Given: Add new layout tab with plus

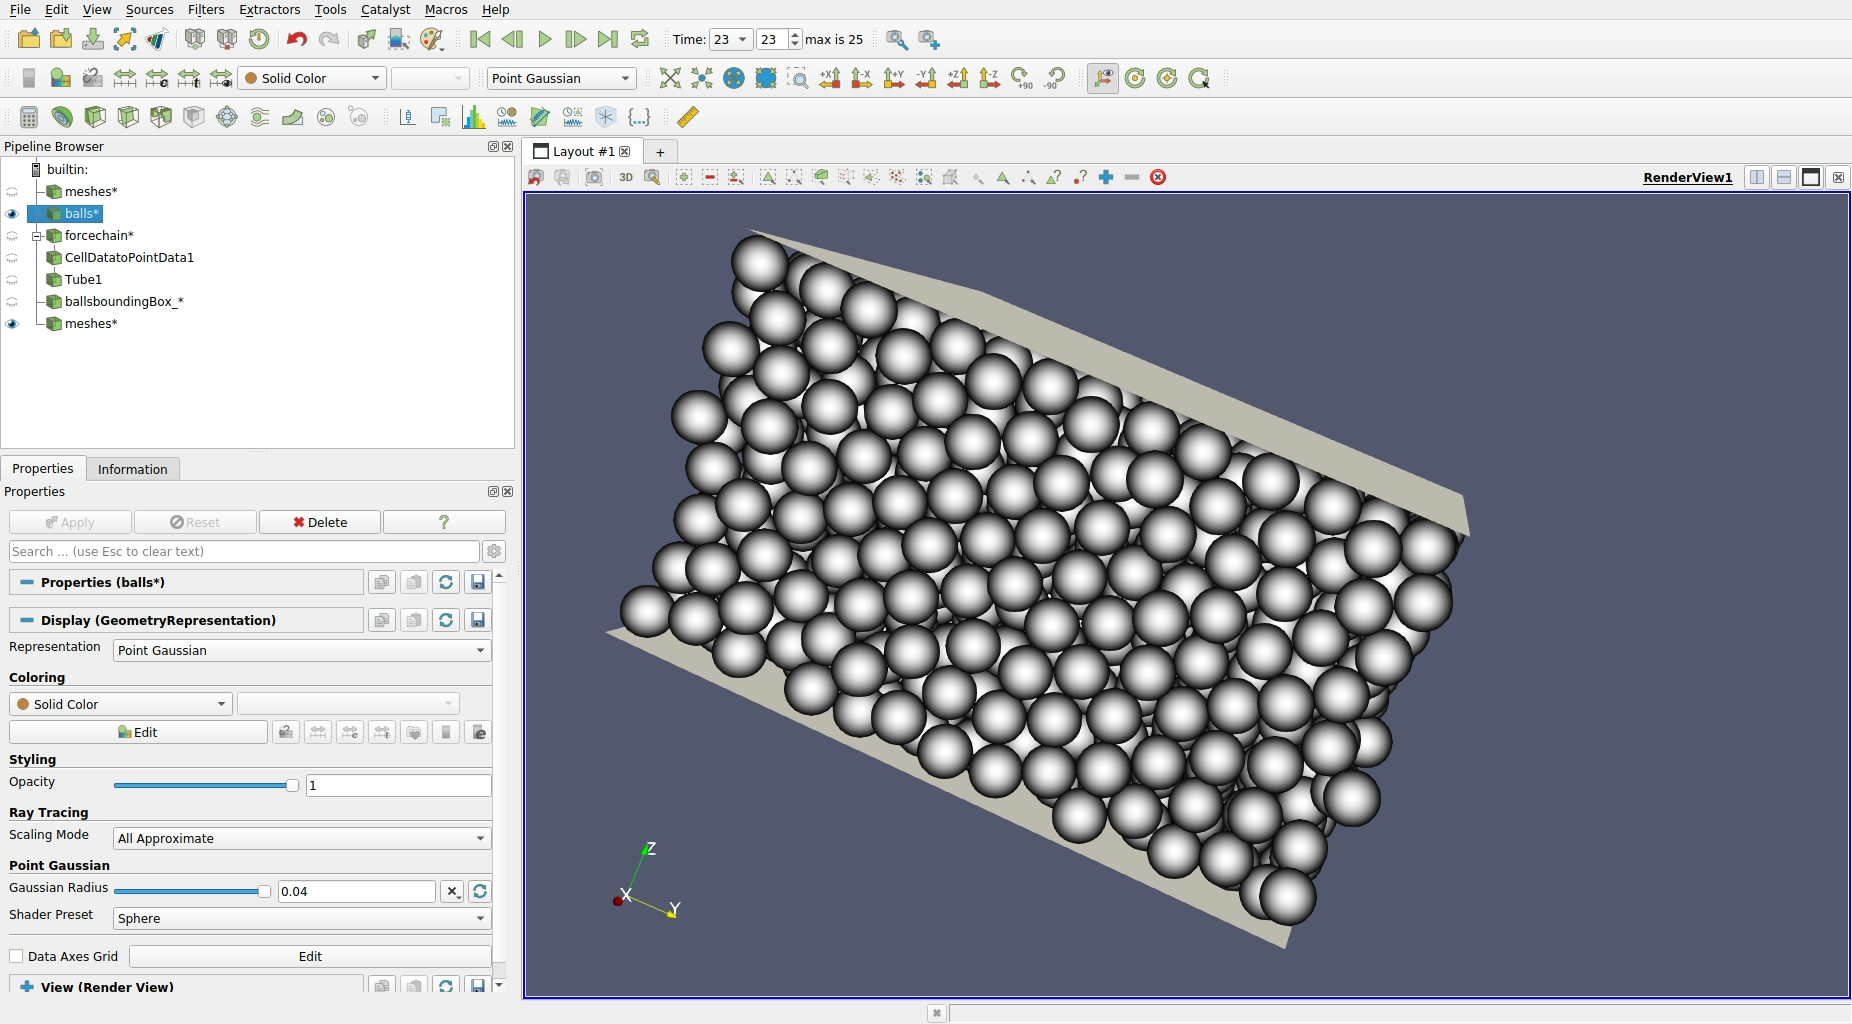Looking at the screenshot, I should (660, 152).
